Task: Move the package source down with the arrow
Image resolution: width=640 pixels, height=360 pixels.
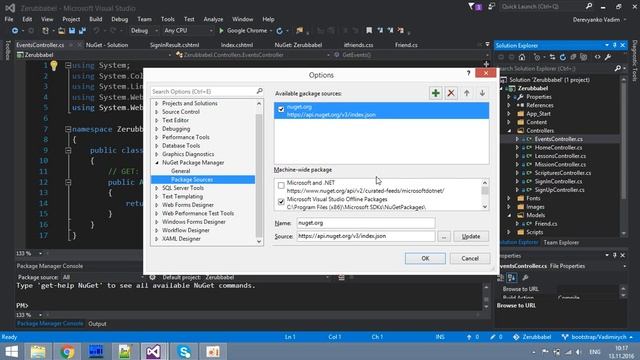Action: tap(482, 93)
